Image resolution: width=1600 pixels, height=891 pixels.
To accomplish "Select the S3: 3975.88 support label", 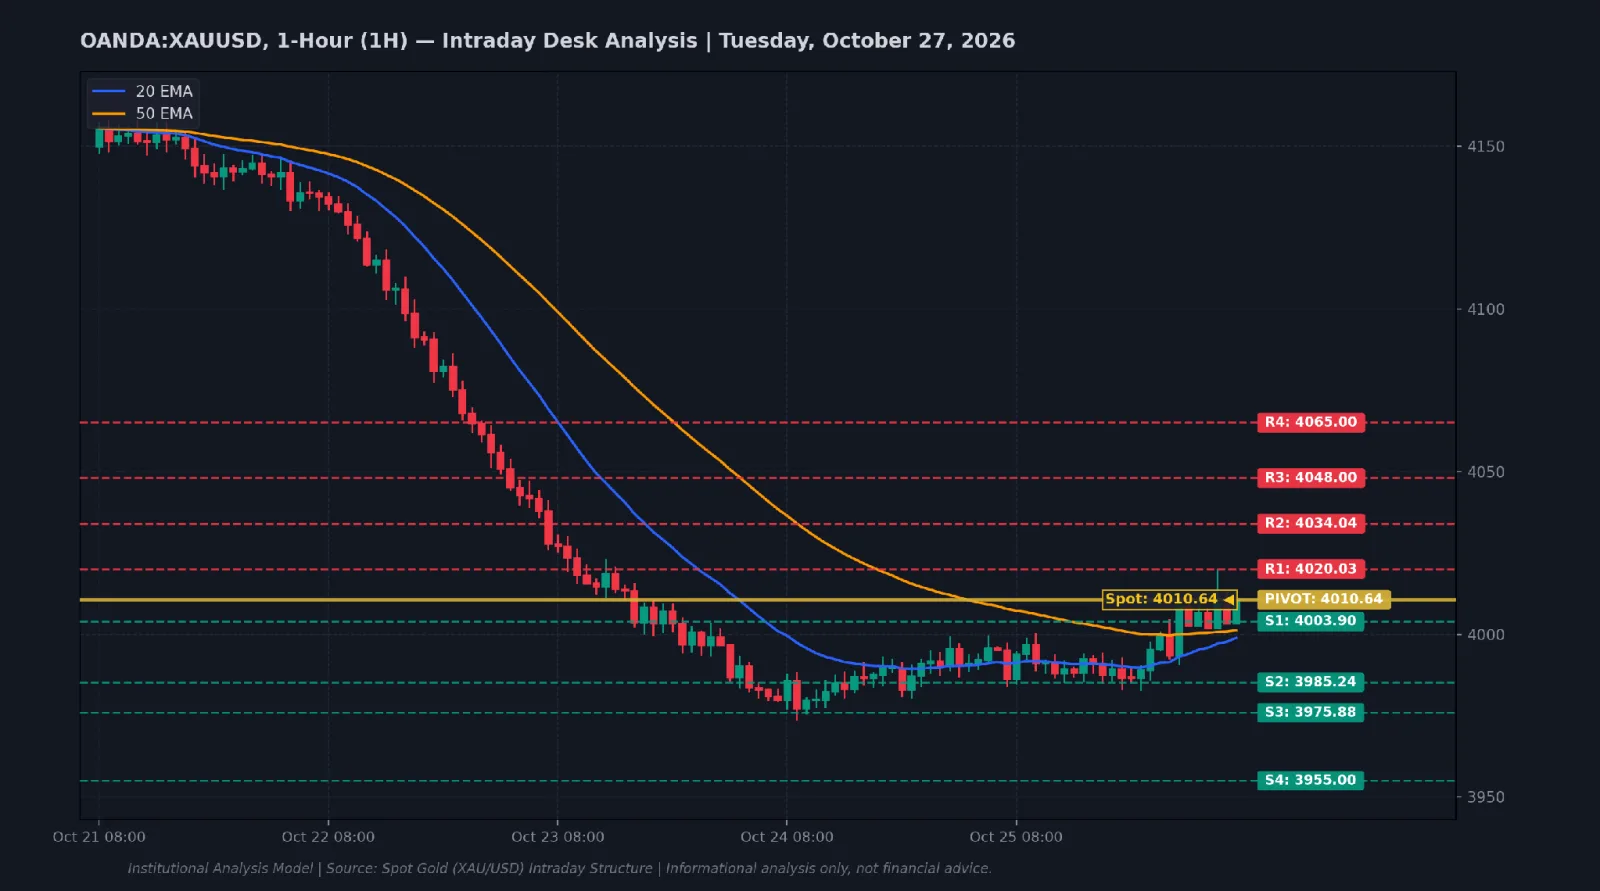I will [1310, 712].
